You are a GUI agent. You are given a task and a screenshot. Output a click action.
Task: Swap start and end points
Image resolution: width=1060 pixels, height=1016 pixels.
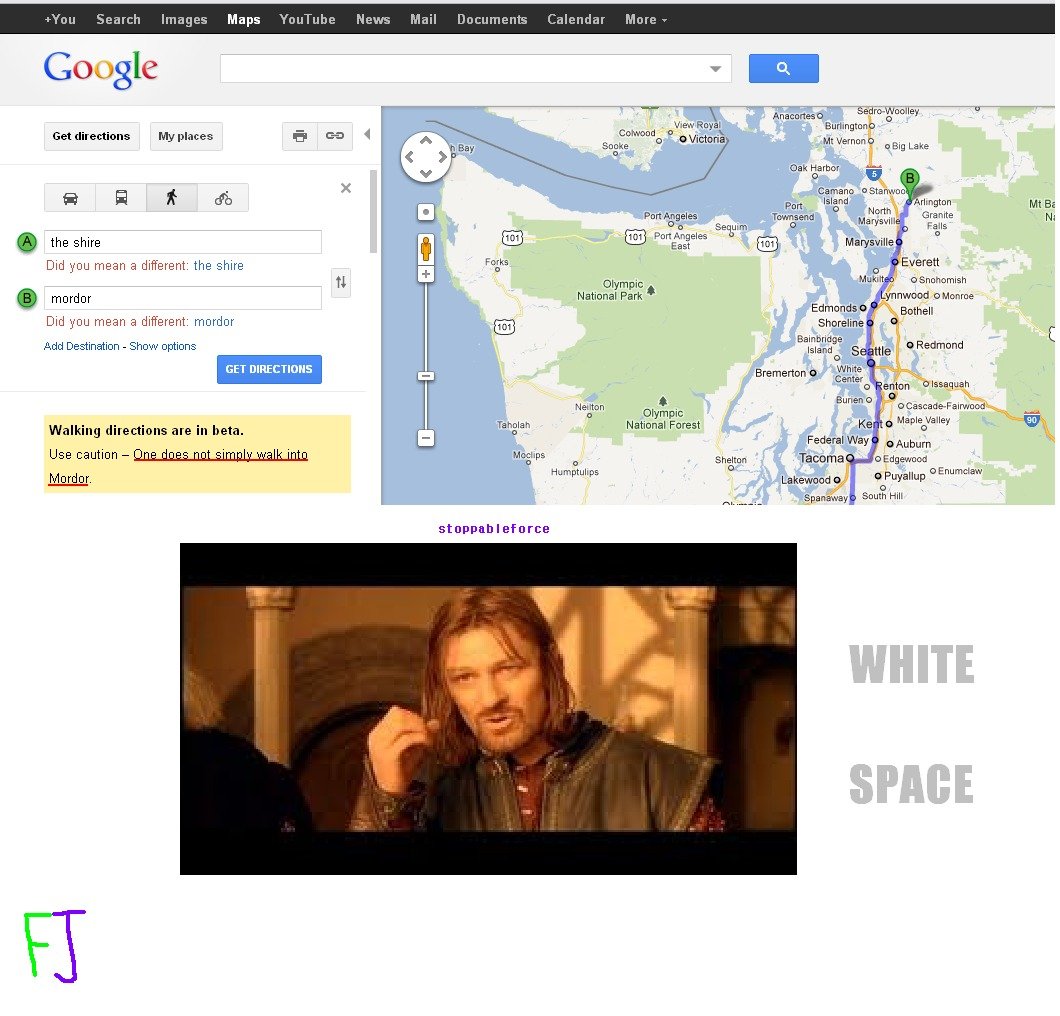(x=341, y=283)
